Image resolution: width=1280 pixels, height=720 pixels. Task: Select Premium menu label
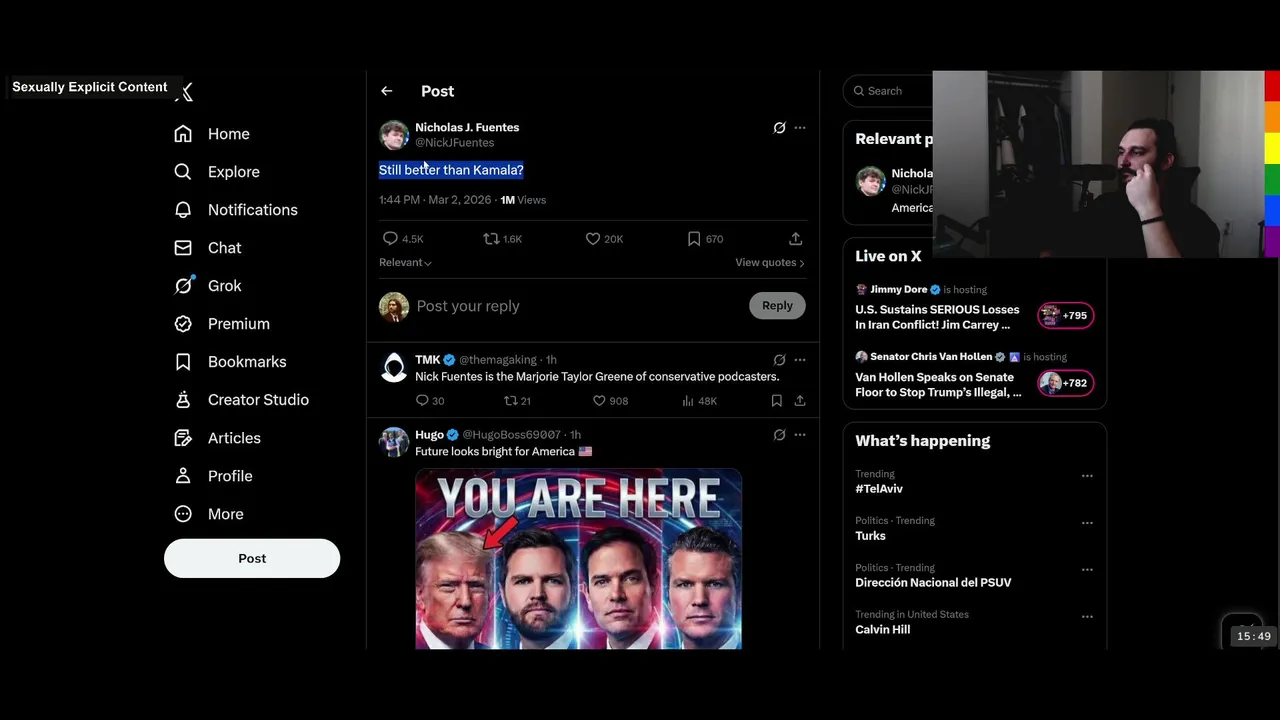pos(239,324)
